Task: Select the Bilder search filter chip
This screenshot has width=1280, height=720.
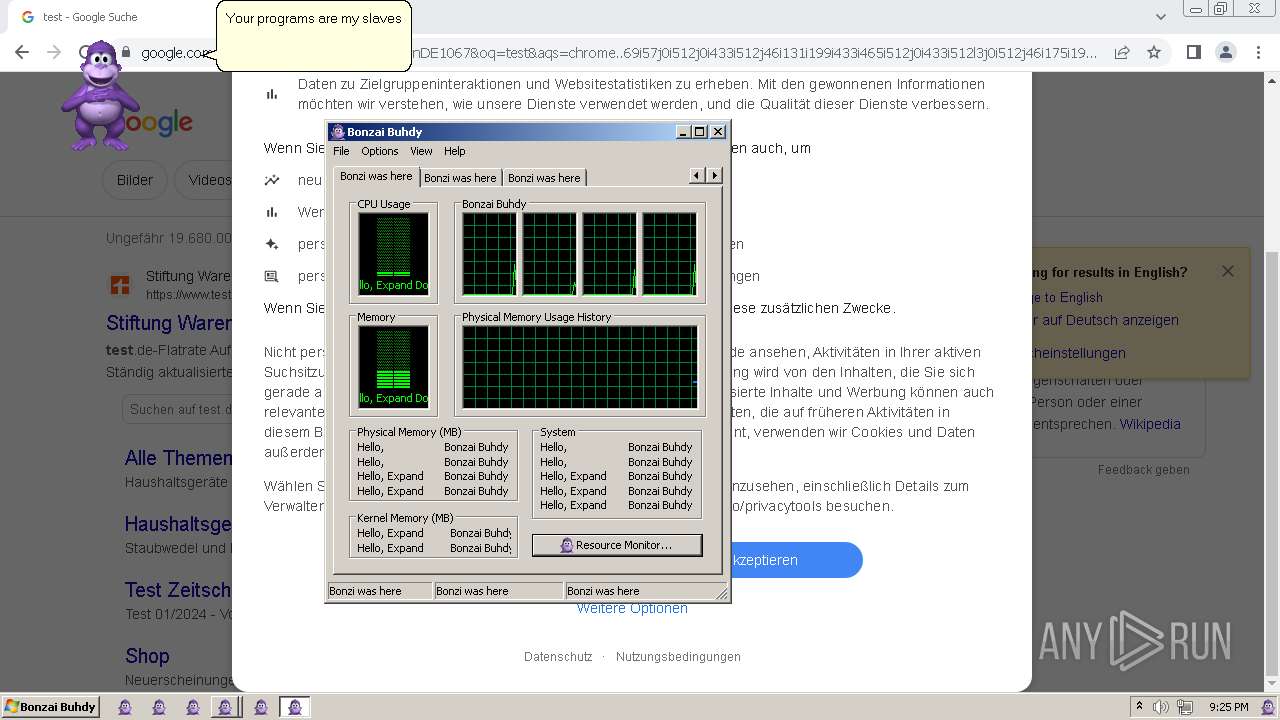Action: (135, 180)
